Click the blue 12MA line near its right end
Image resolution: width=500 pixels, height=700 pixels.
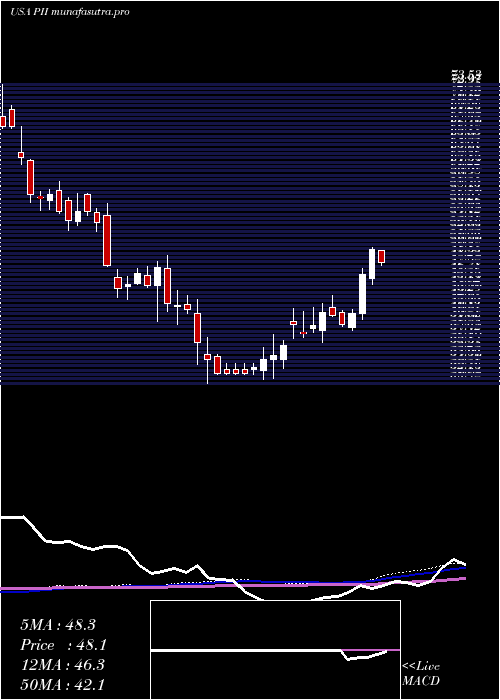tap(446, 570)
